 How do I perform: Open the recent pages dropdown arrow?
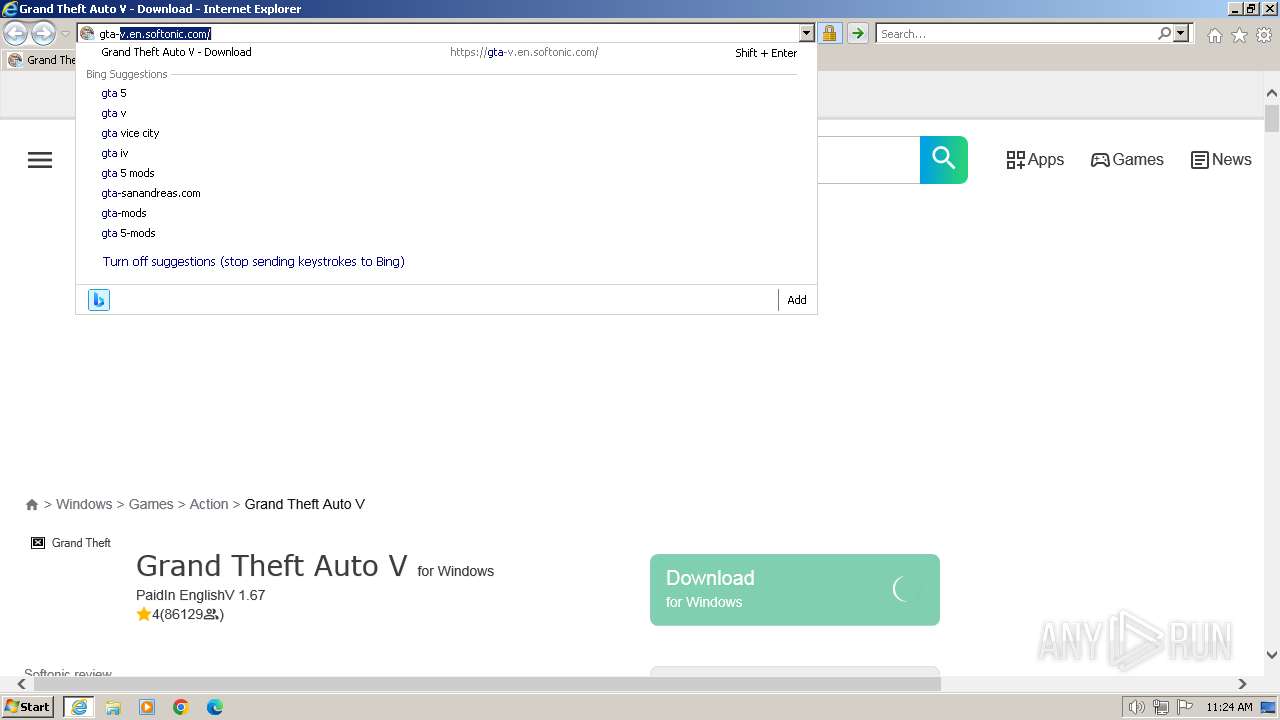pyautogui.click(x=65, y=34)
